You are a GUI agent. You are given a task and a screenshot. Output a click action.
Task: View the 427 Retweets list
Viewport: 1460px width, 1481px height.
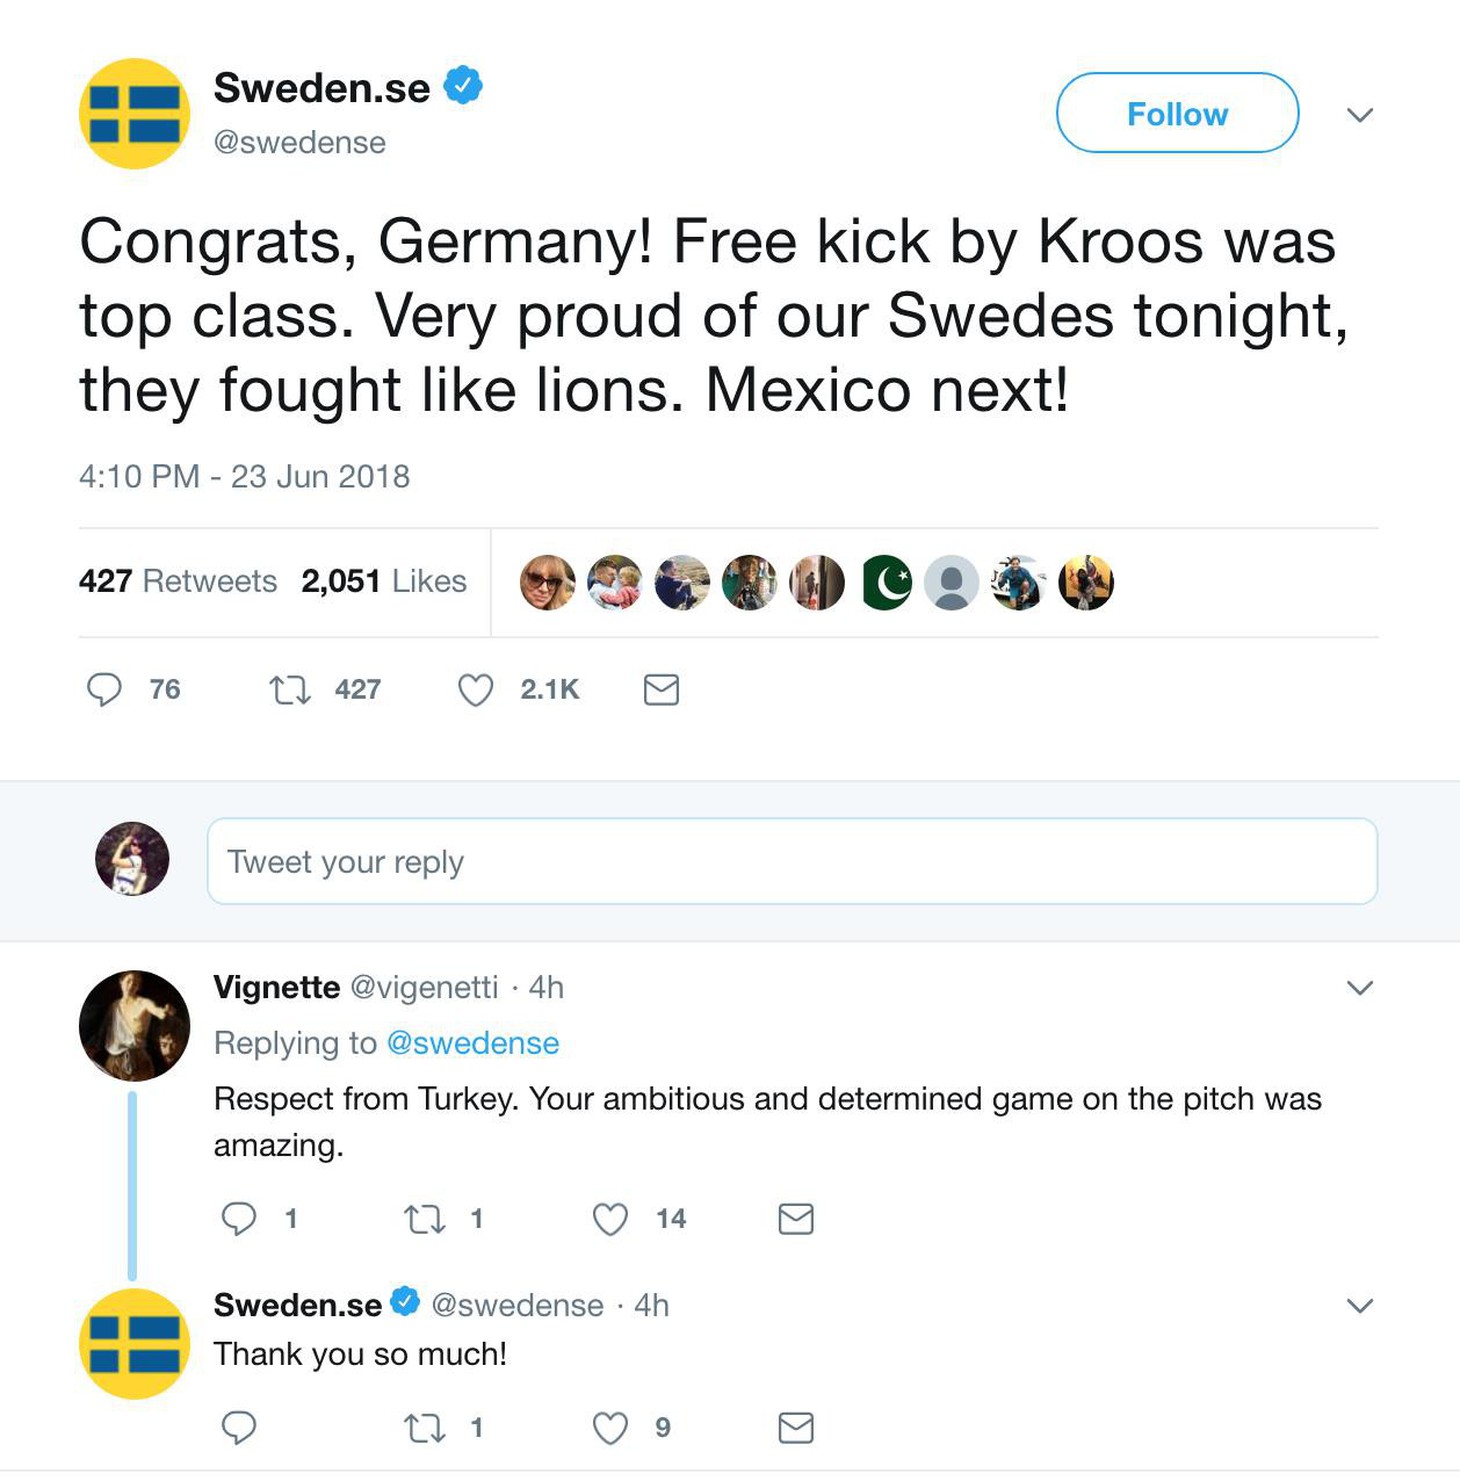point(178,581)
